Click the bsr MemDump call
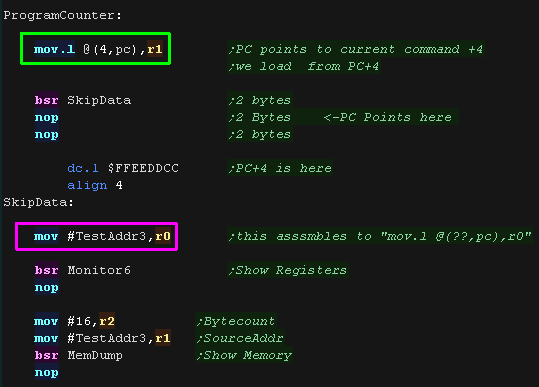Viewport: 539px width, 387px height. [78, 355]
